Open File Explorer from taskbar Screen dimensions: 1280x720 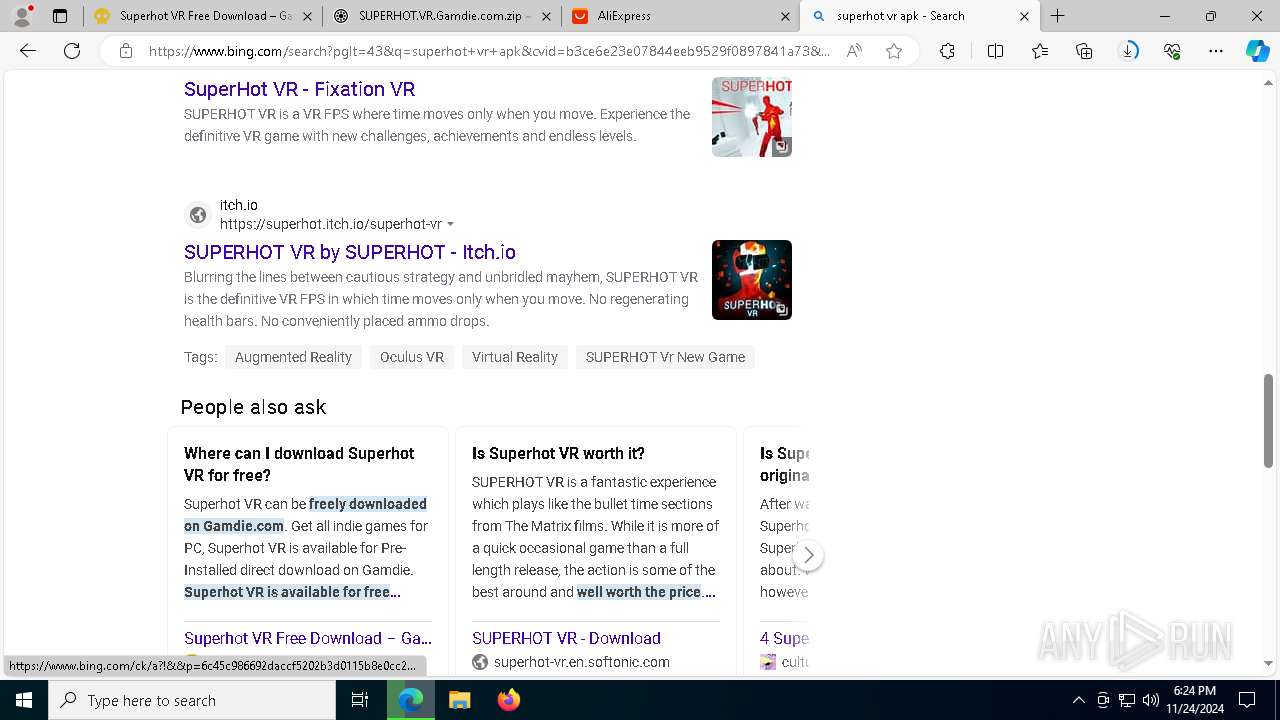click(x=459, y=700)
